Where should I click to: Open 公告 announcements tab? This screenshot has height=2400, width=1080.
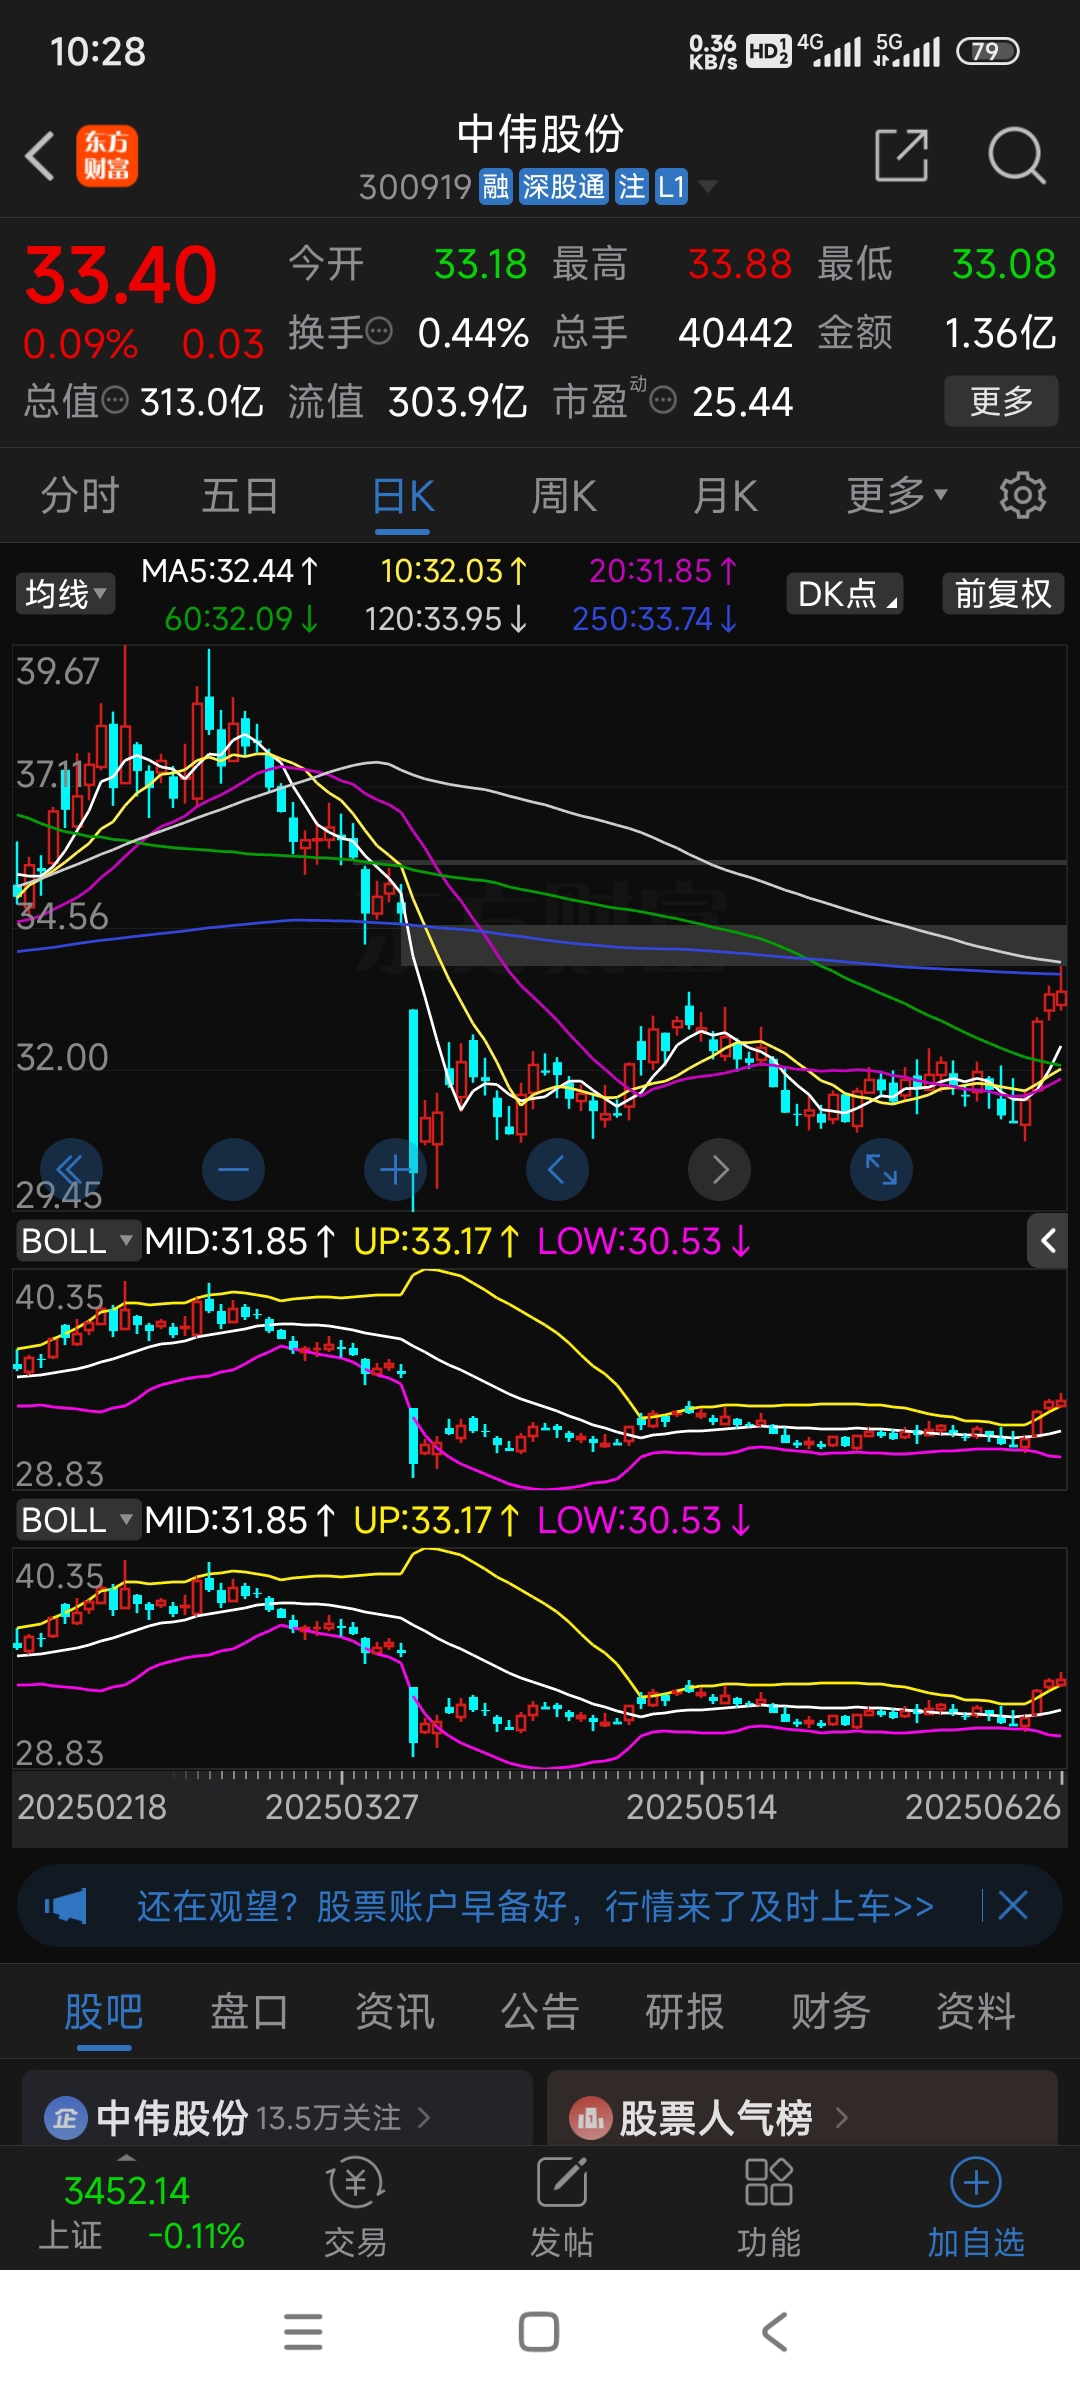540,2011
